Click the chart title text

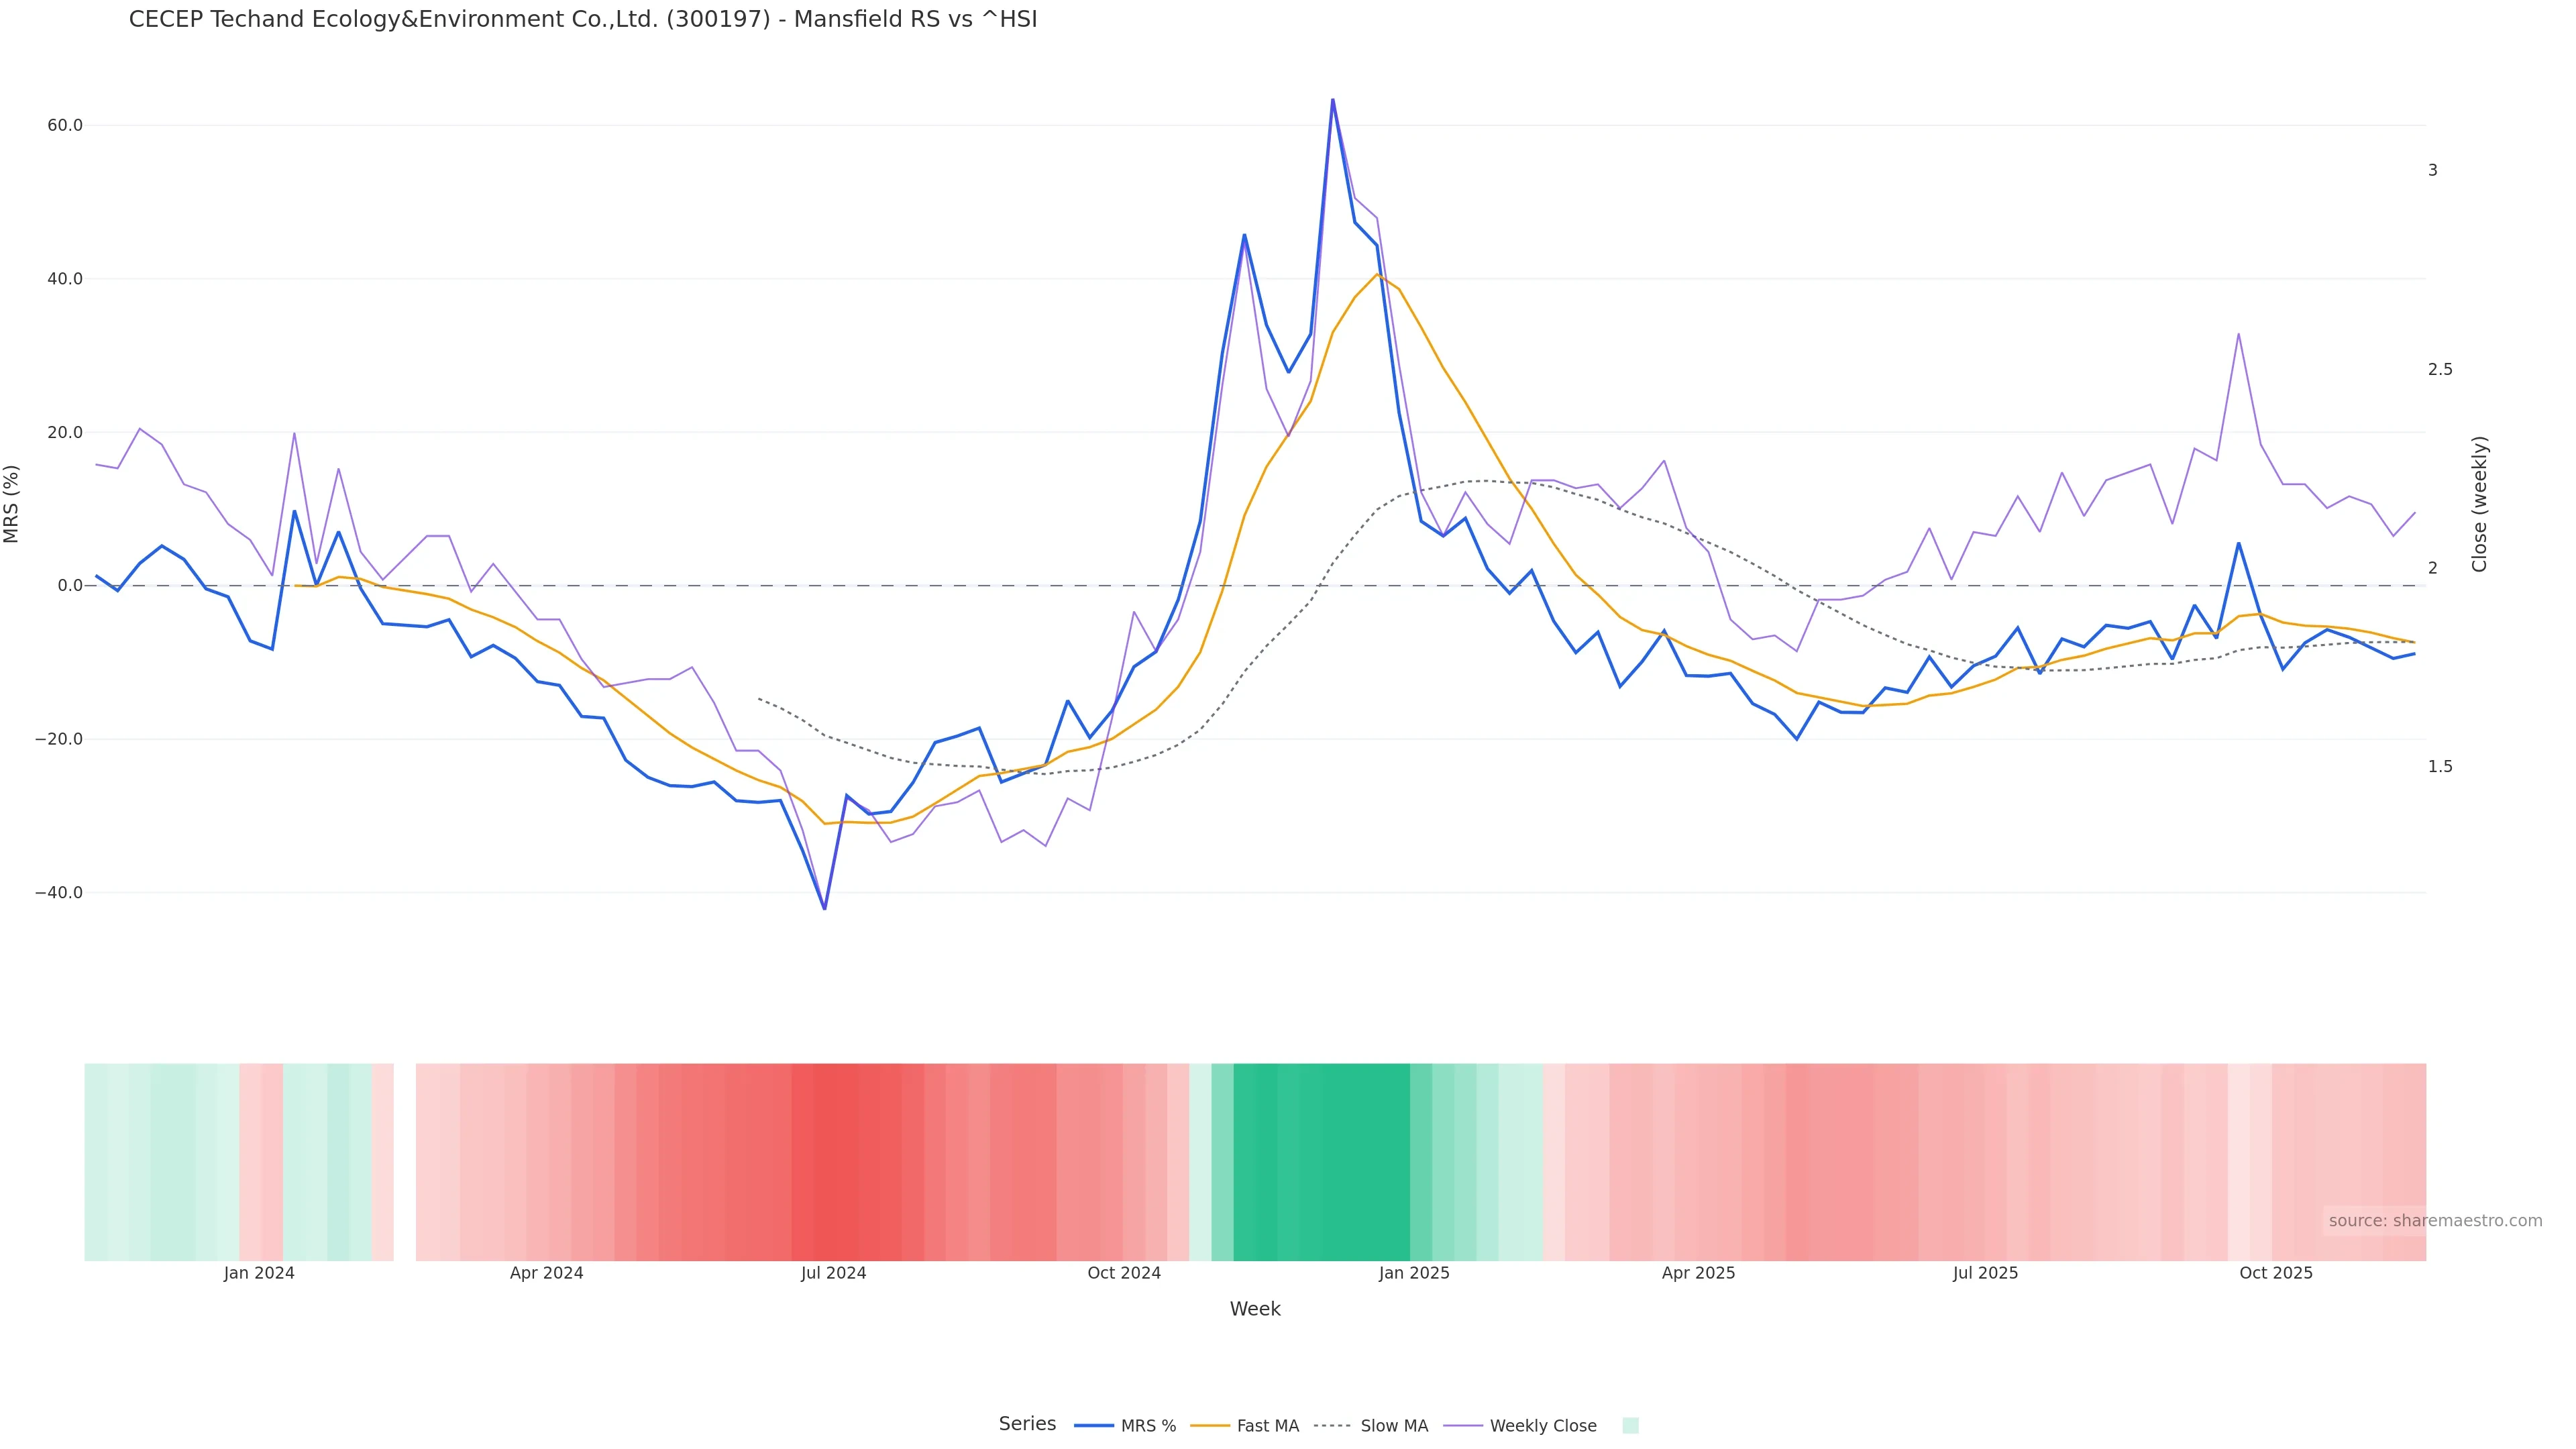pos(583,19)
